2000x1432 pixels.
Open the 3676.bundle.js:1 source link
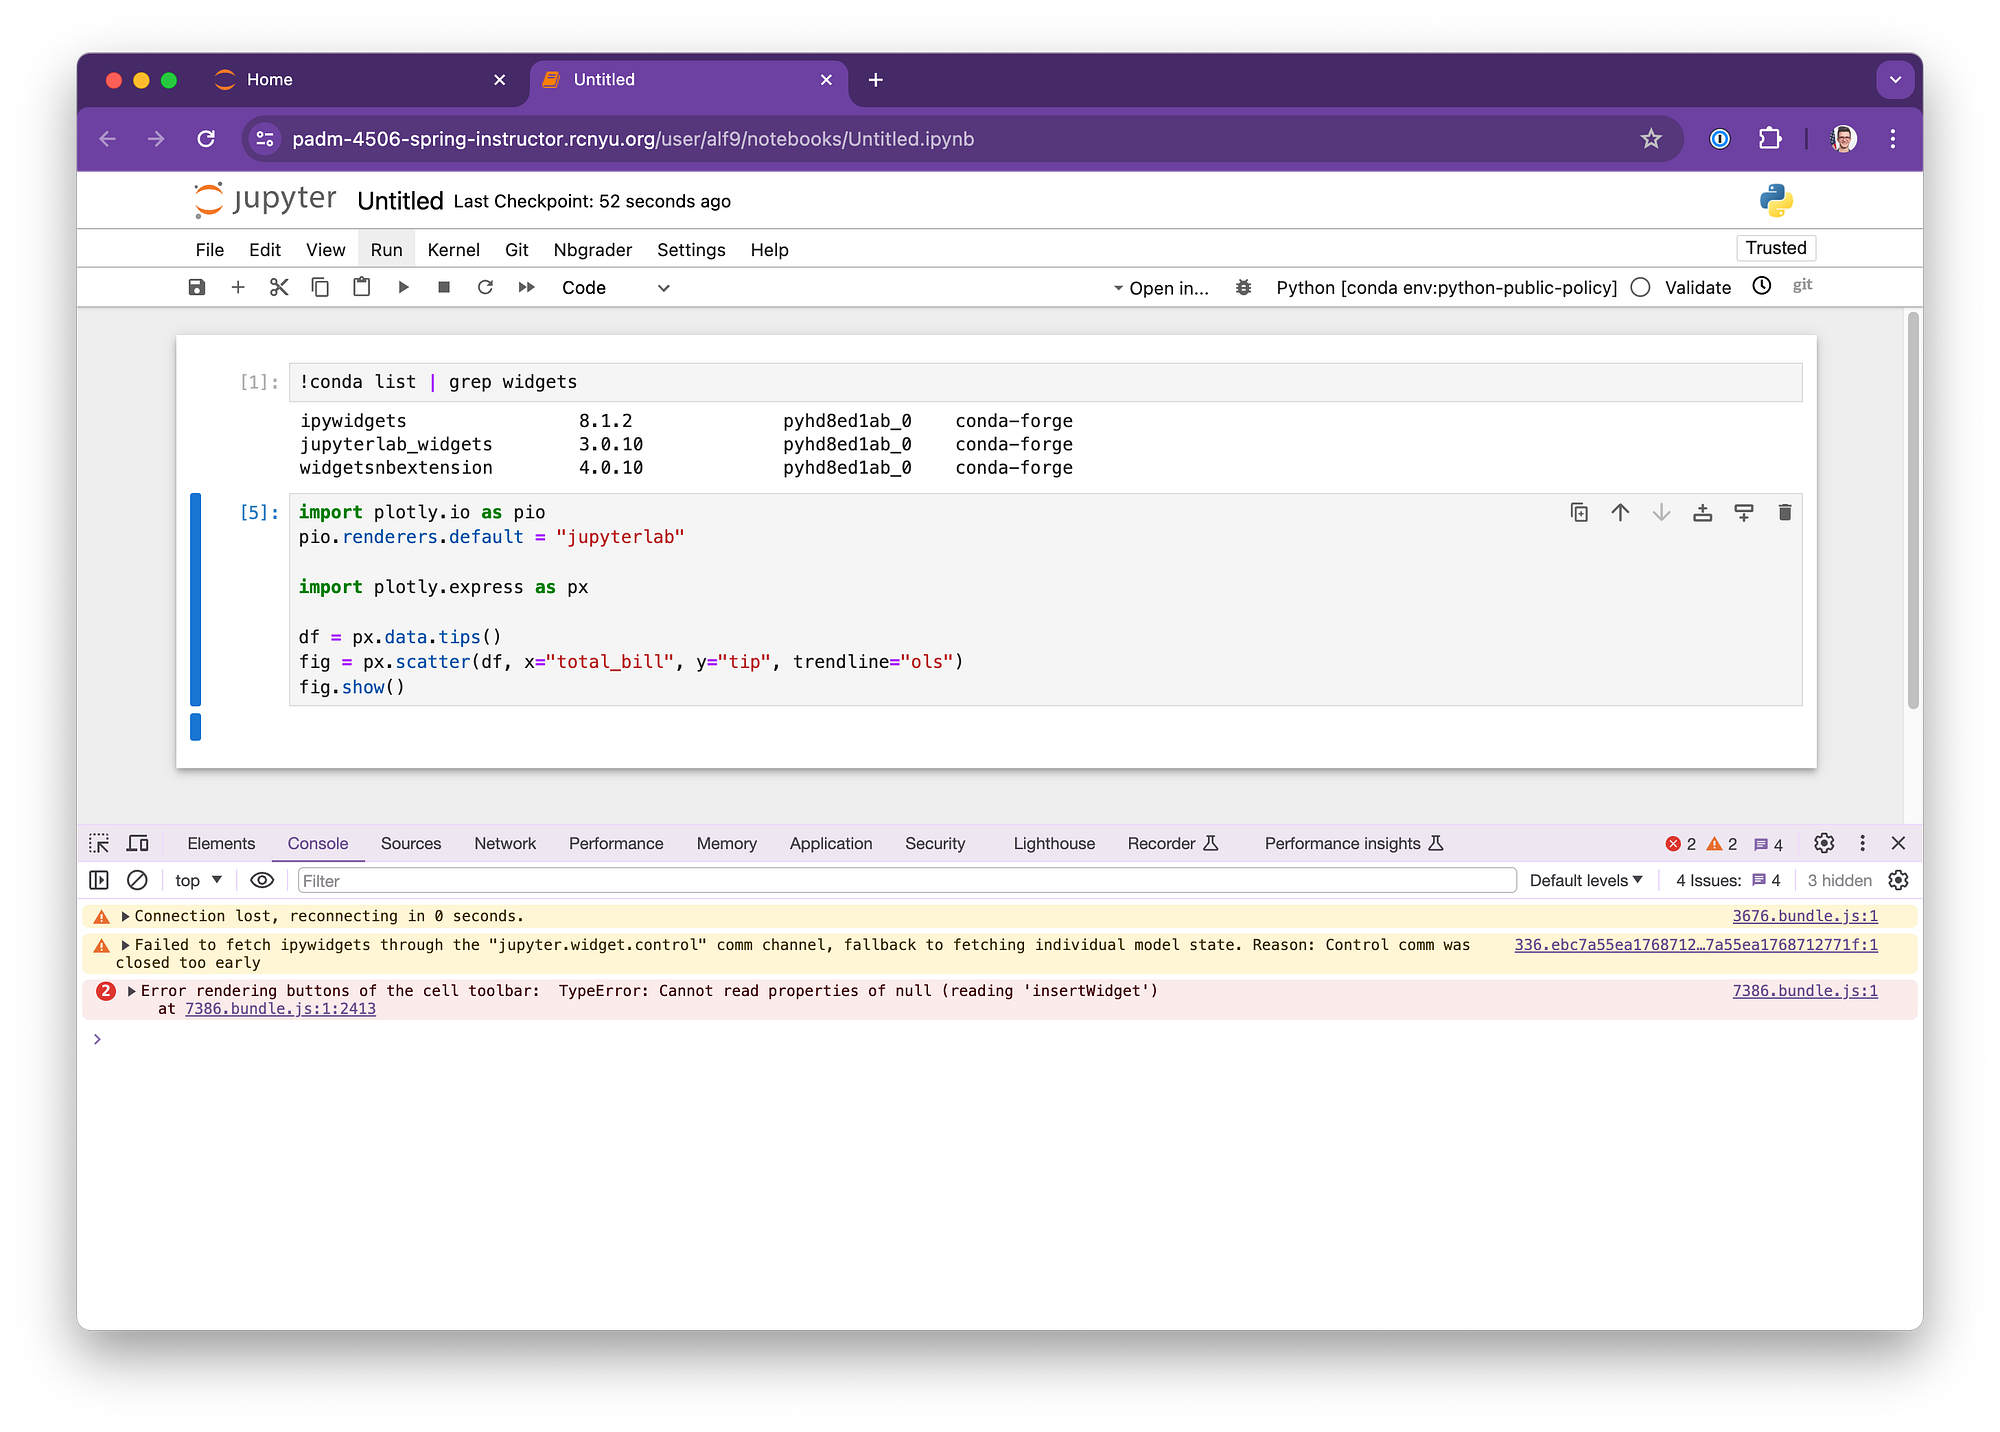point(1804,916)
